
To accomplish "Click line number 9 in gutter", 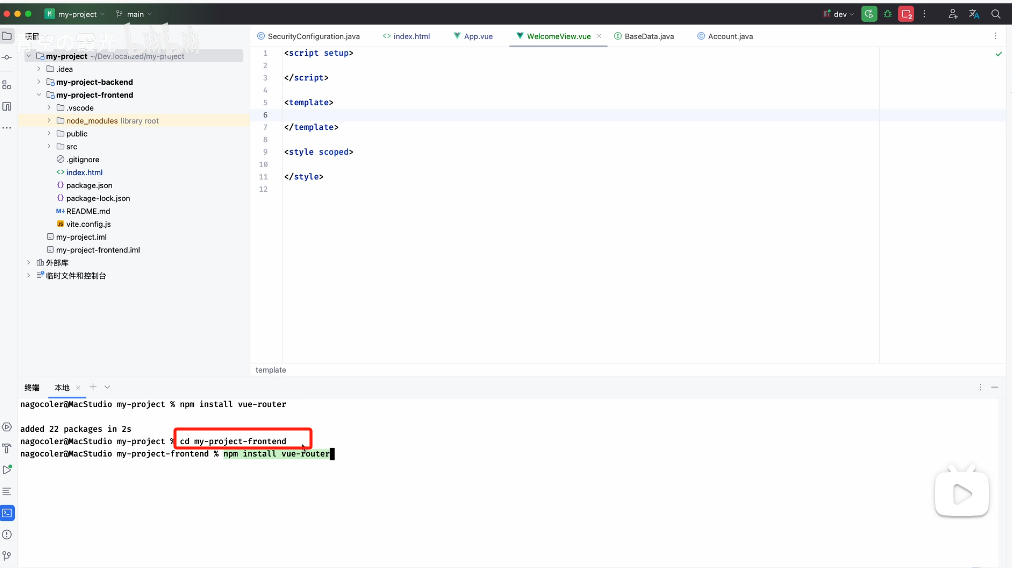I will coord(265,152).
